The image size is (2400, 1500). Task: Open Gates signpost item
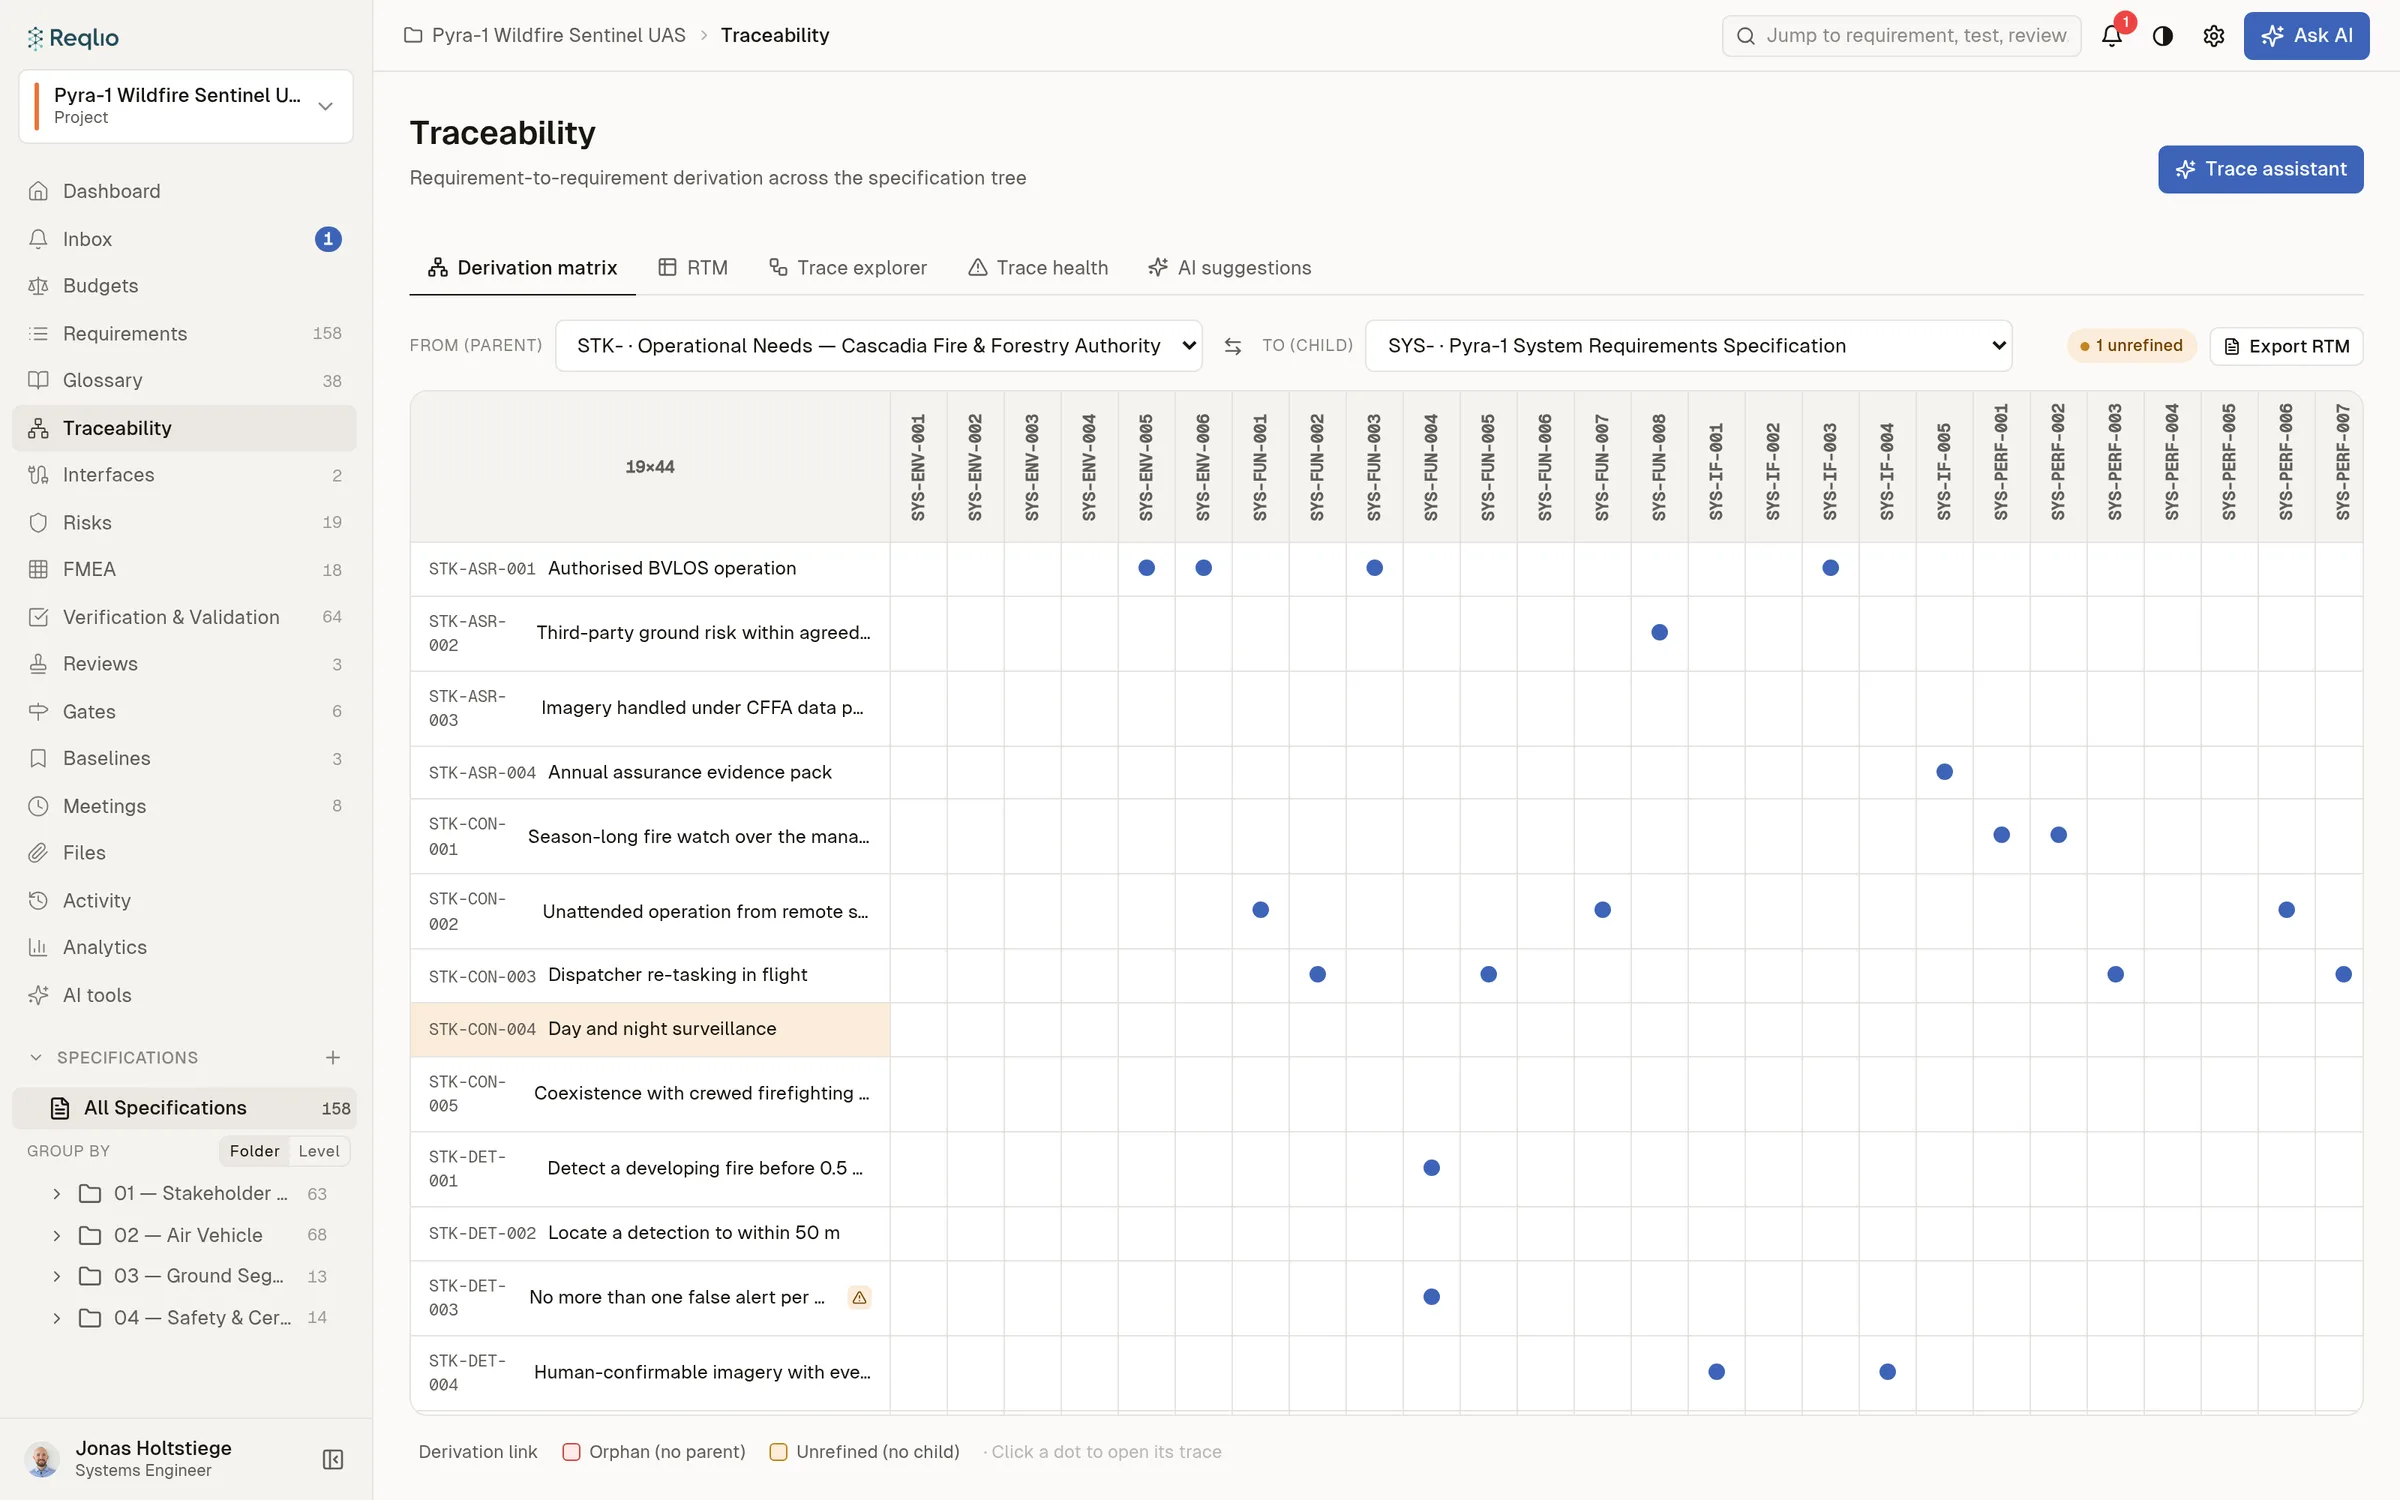[185, 711]
